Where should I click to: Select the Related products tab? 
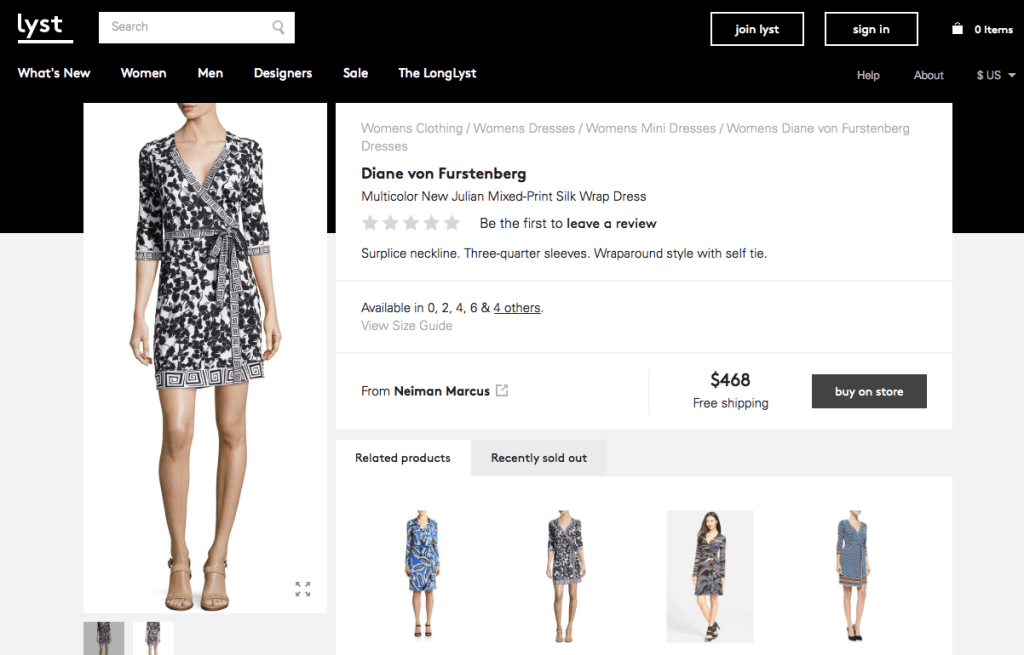pos(403,458)
